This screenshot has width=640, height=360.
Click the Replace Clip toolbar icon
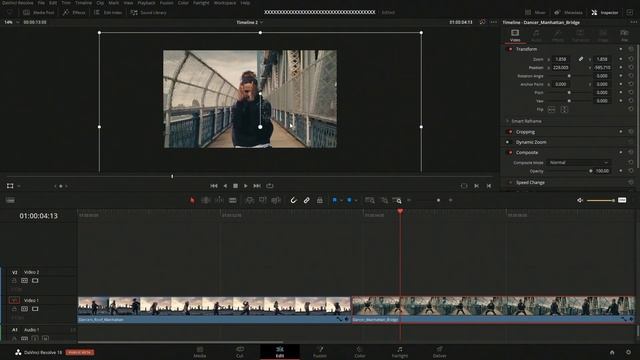click(276, 200)
